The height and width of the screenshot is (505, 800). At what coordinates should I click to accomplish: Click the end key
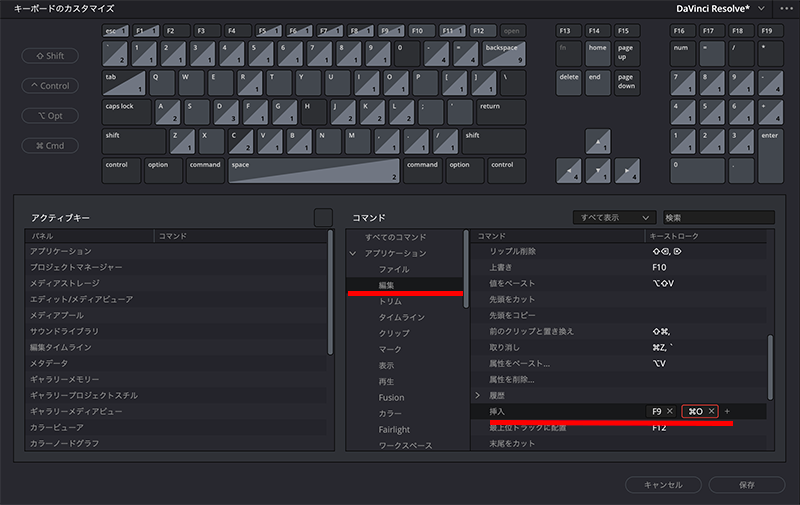pyautogui.click(x=598, y=83)
